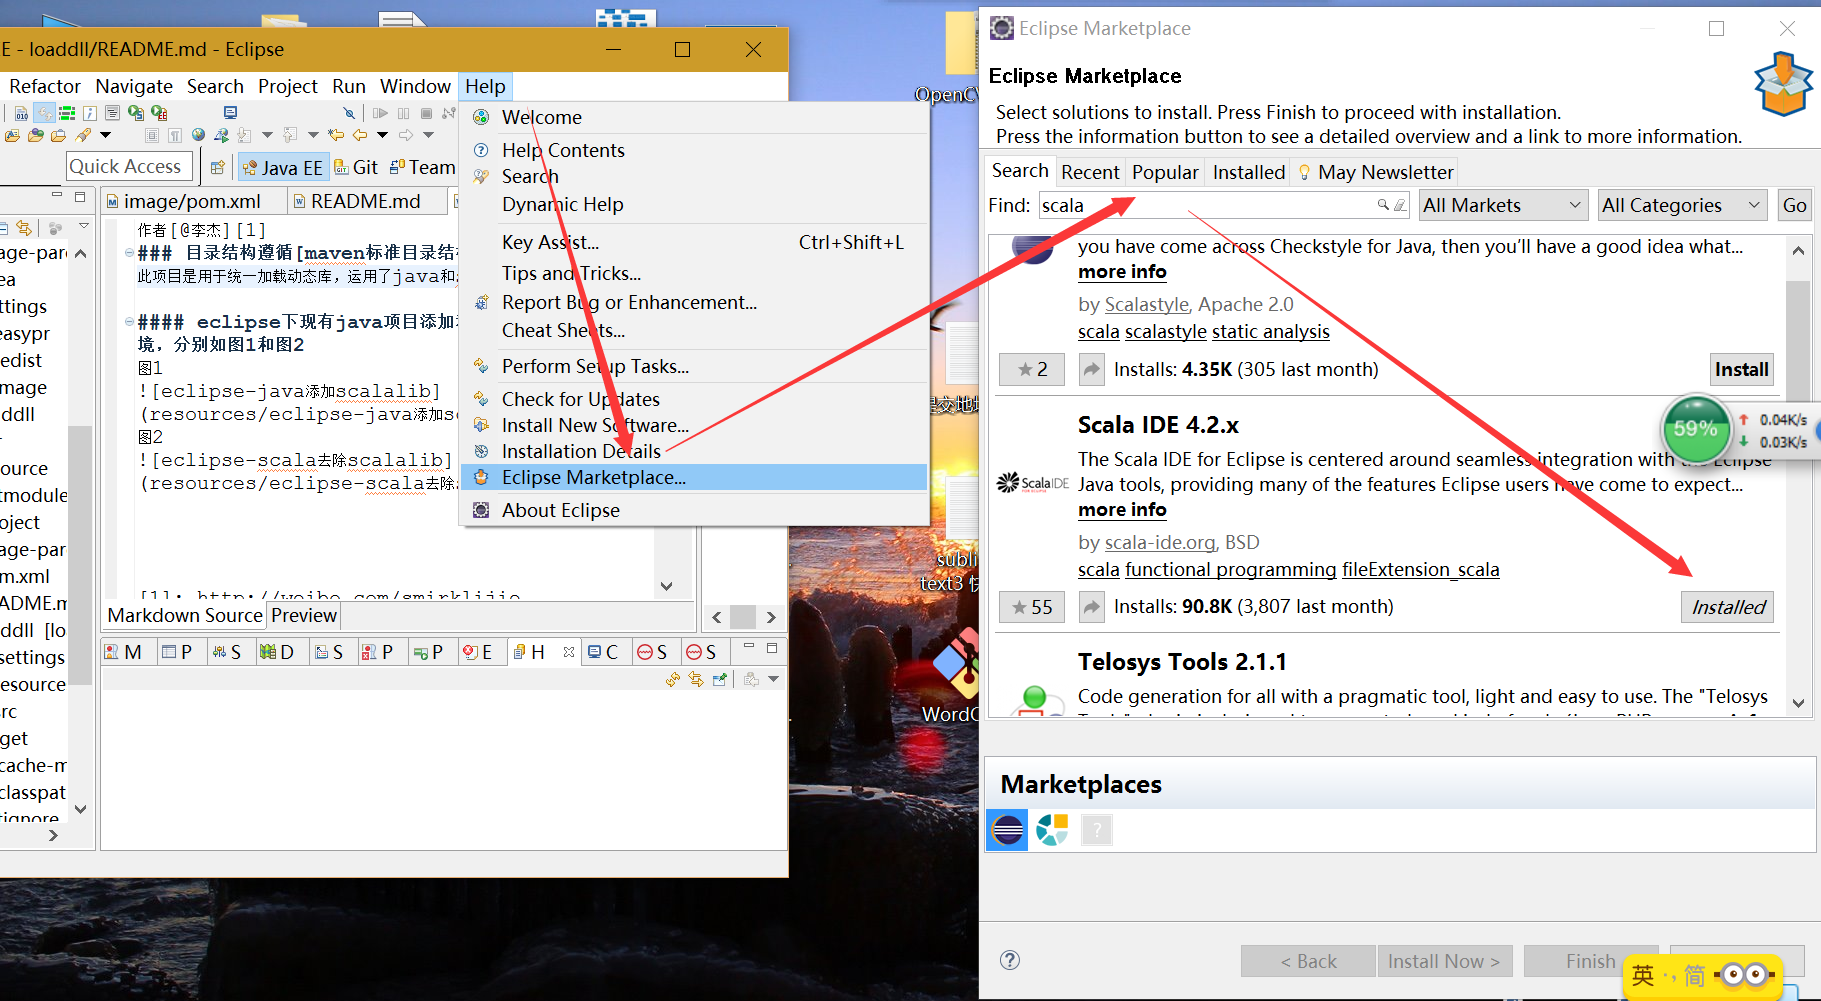1821x1001 pixels.
Task: Open the Preview tab of the editor
Action: pyautogui.click(x=304, y=615)
